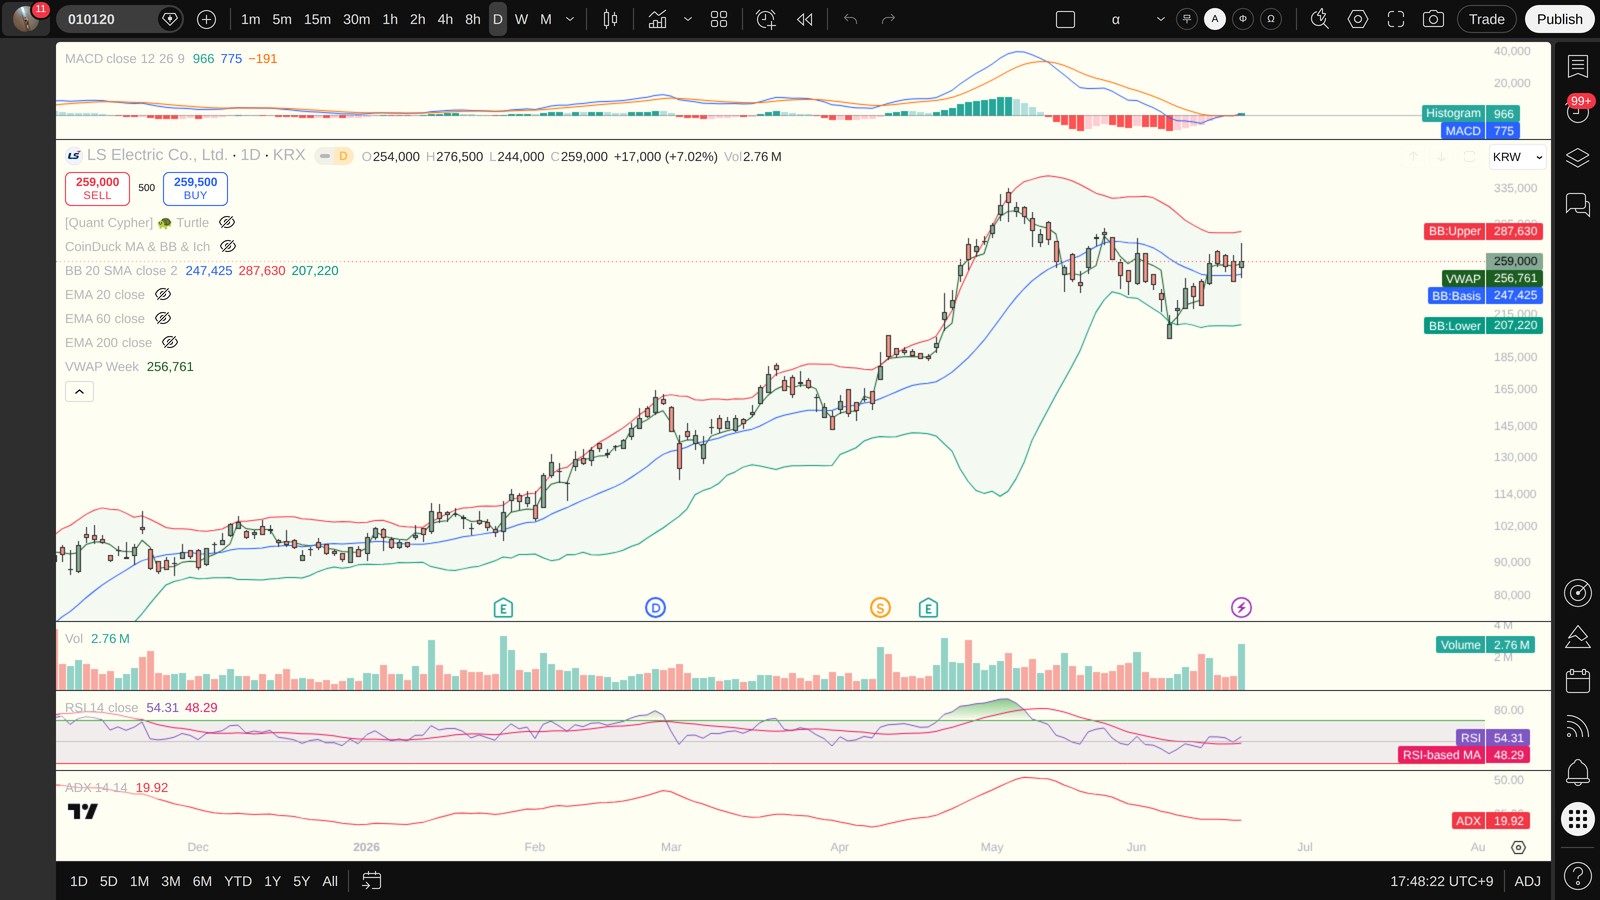The height and width of the screenshot is (900, 1600).
Task: Open the watchlist panel icon
Action: (x=1578, y=66)
